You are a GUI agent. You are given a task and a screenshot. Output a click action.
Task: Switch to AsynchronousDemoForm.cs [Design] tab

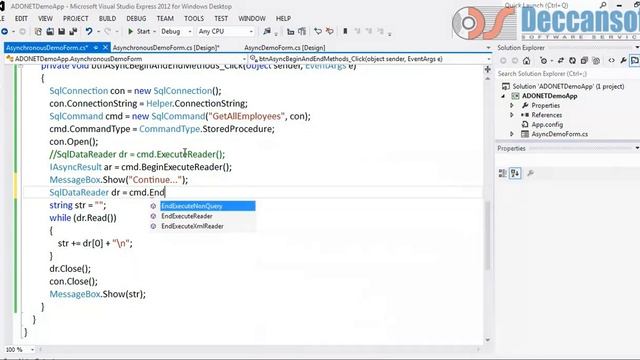coord(166,48)
